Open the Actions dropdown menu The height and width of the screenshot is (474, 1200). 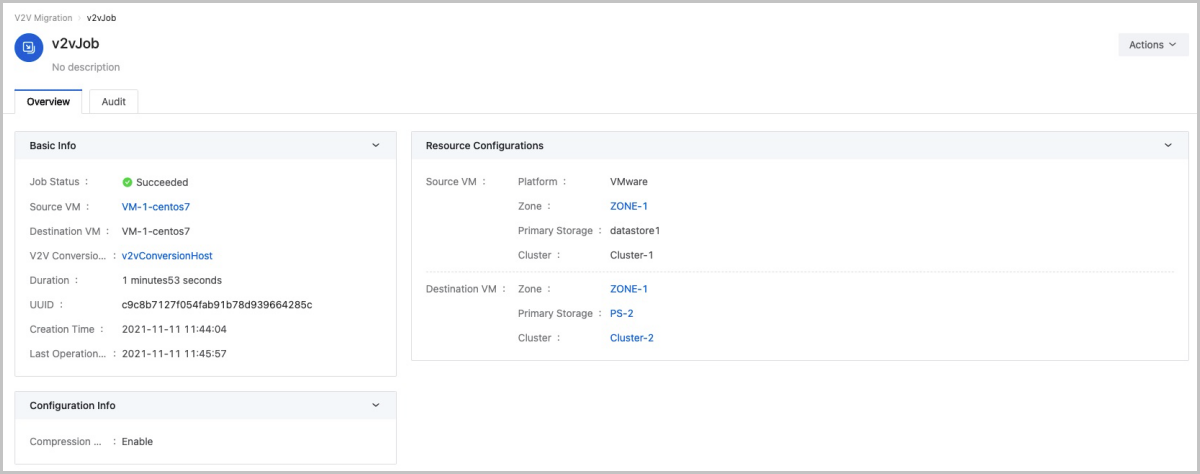pos(1152,45)
